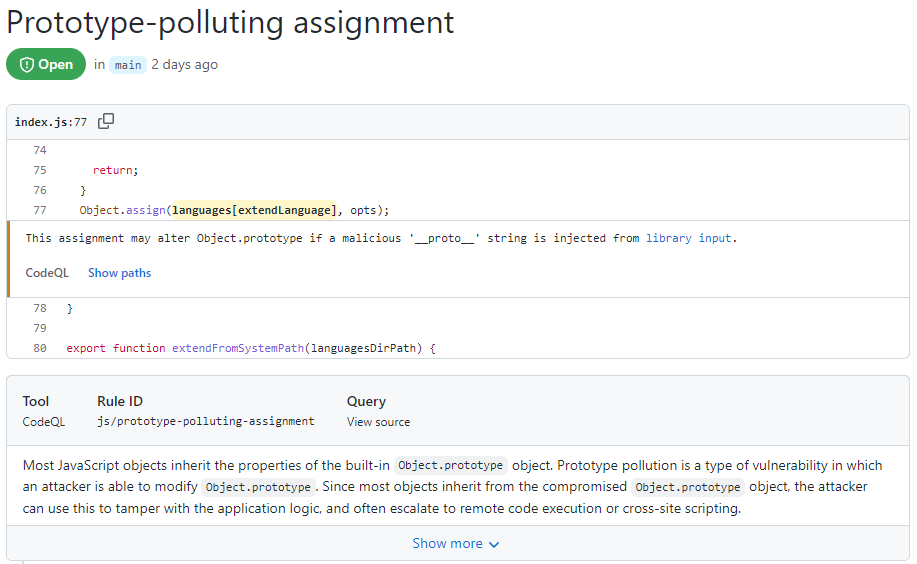Select line number 77

click(x=40, y=210)
